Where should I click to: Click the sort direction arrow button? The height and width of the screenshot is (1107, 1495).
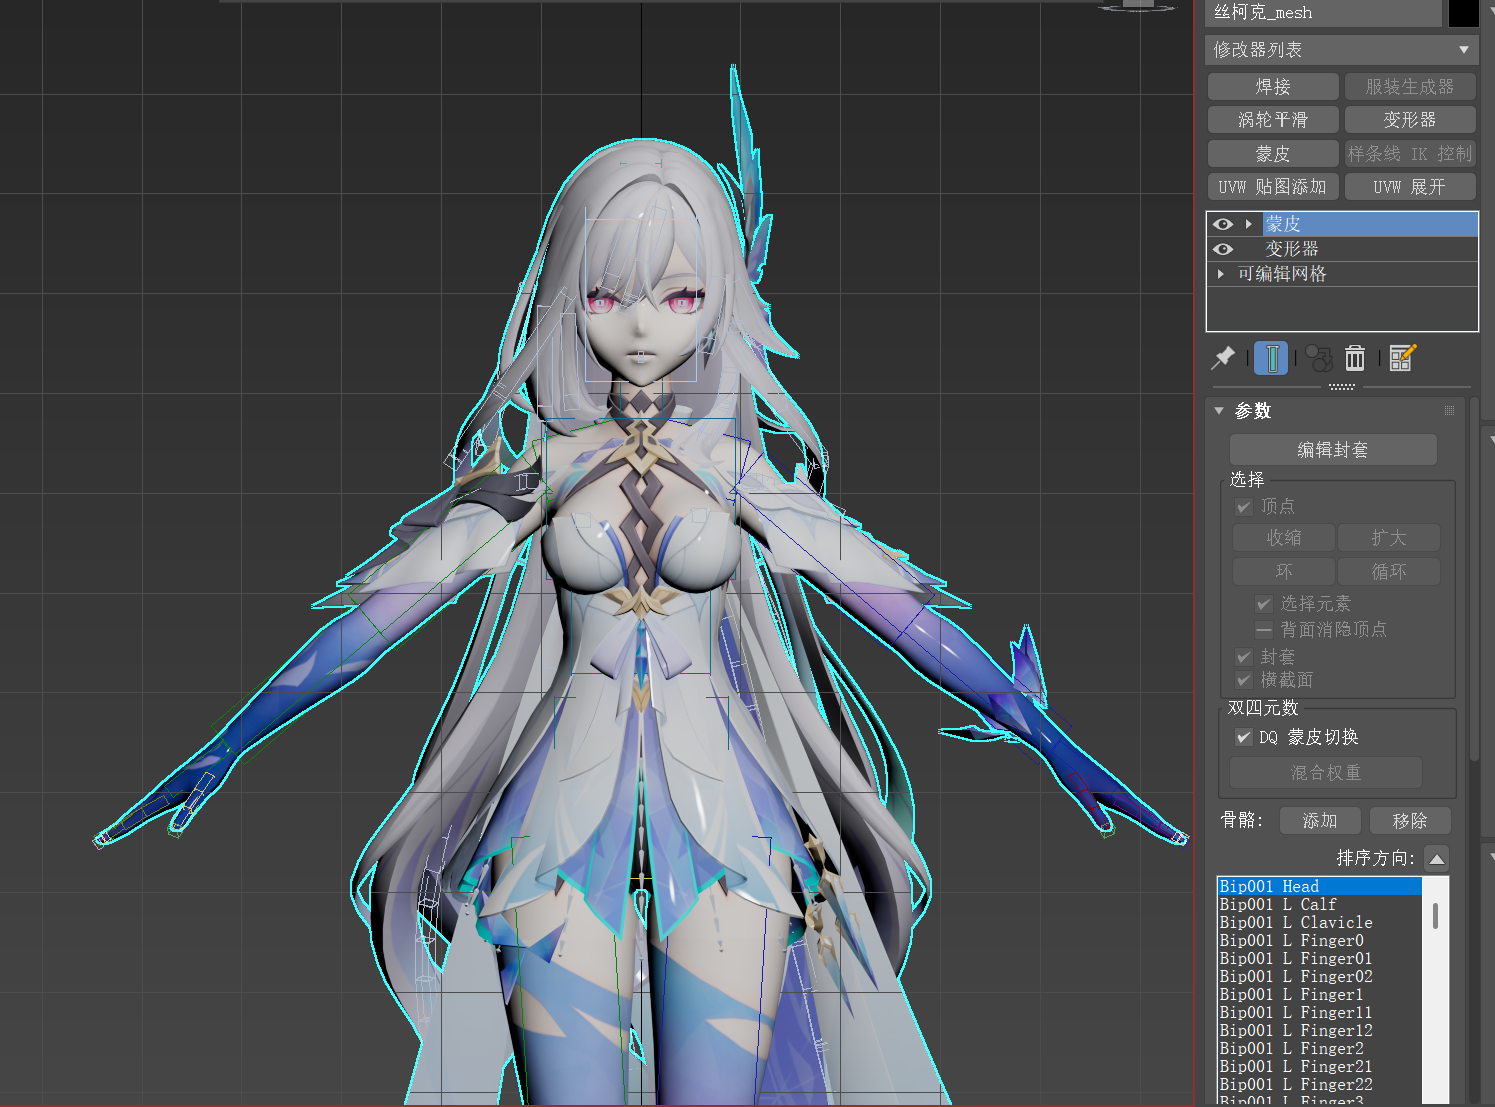click(1436, 859)
